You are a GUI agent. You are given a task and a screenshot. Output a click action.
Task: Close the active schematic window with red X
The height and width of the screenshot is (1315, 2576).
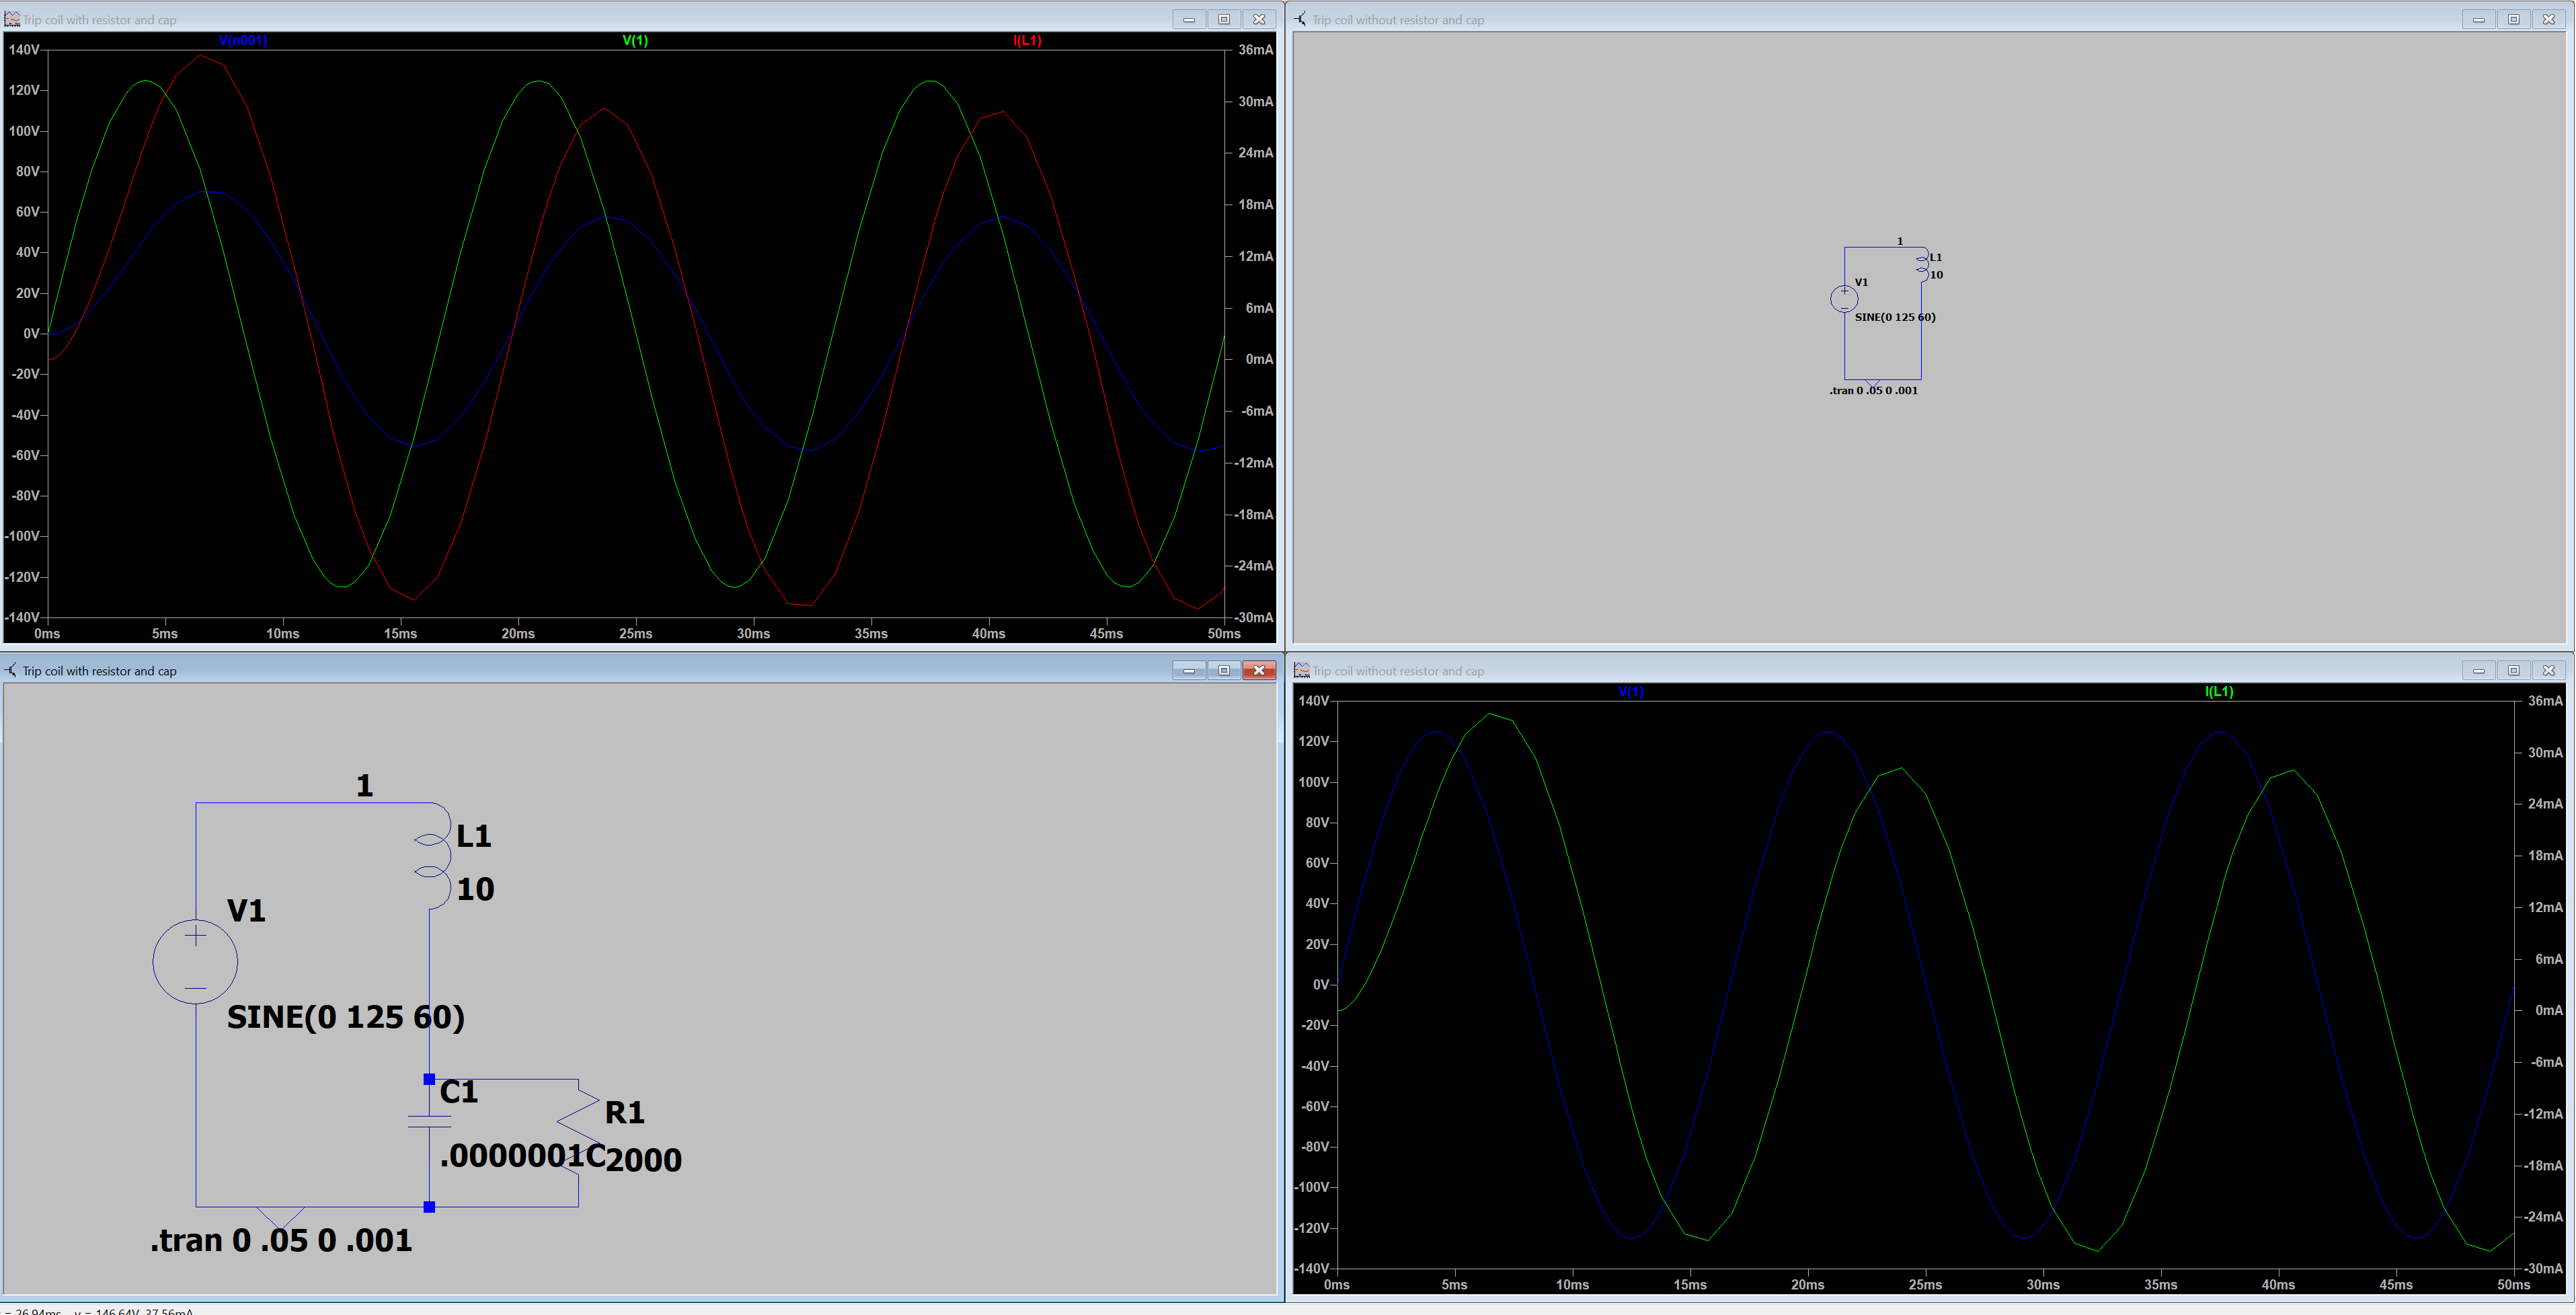pos(1259,671)
